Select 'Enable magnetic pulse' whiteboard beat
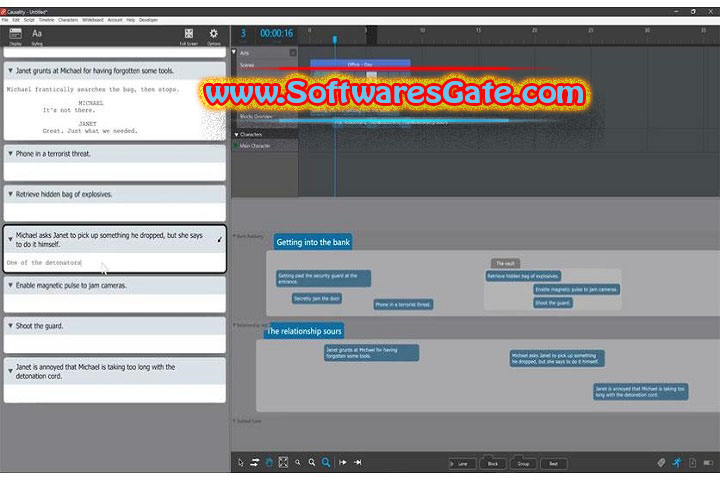 [576, 289]
